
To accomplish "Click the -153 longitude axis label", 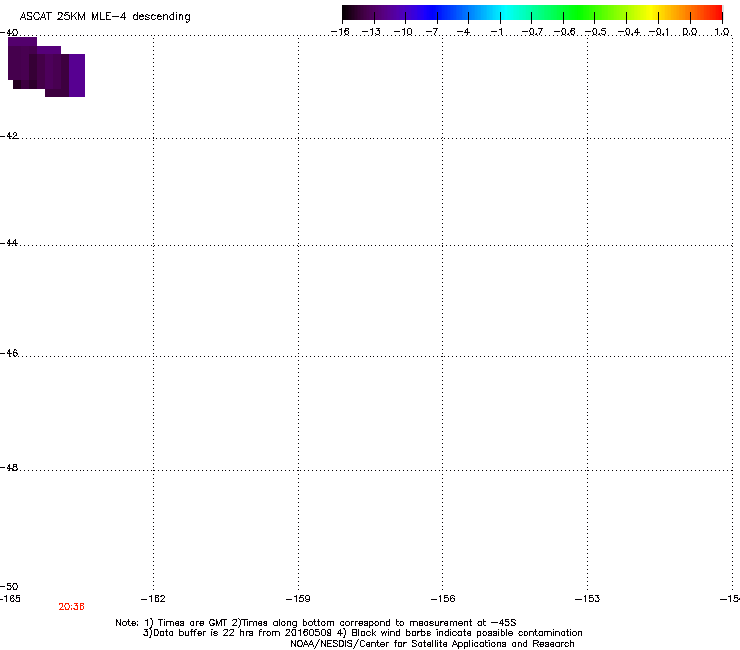I will click(x=588, y=599).
